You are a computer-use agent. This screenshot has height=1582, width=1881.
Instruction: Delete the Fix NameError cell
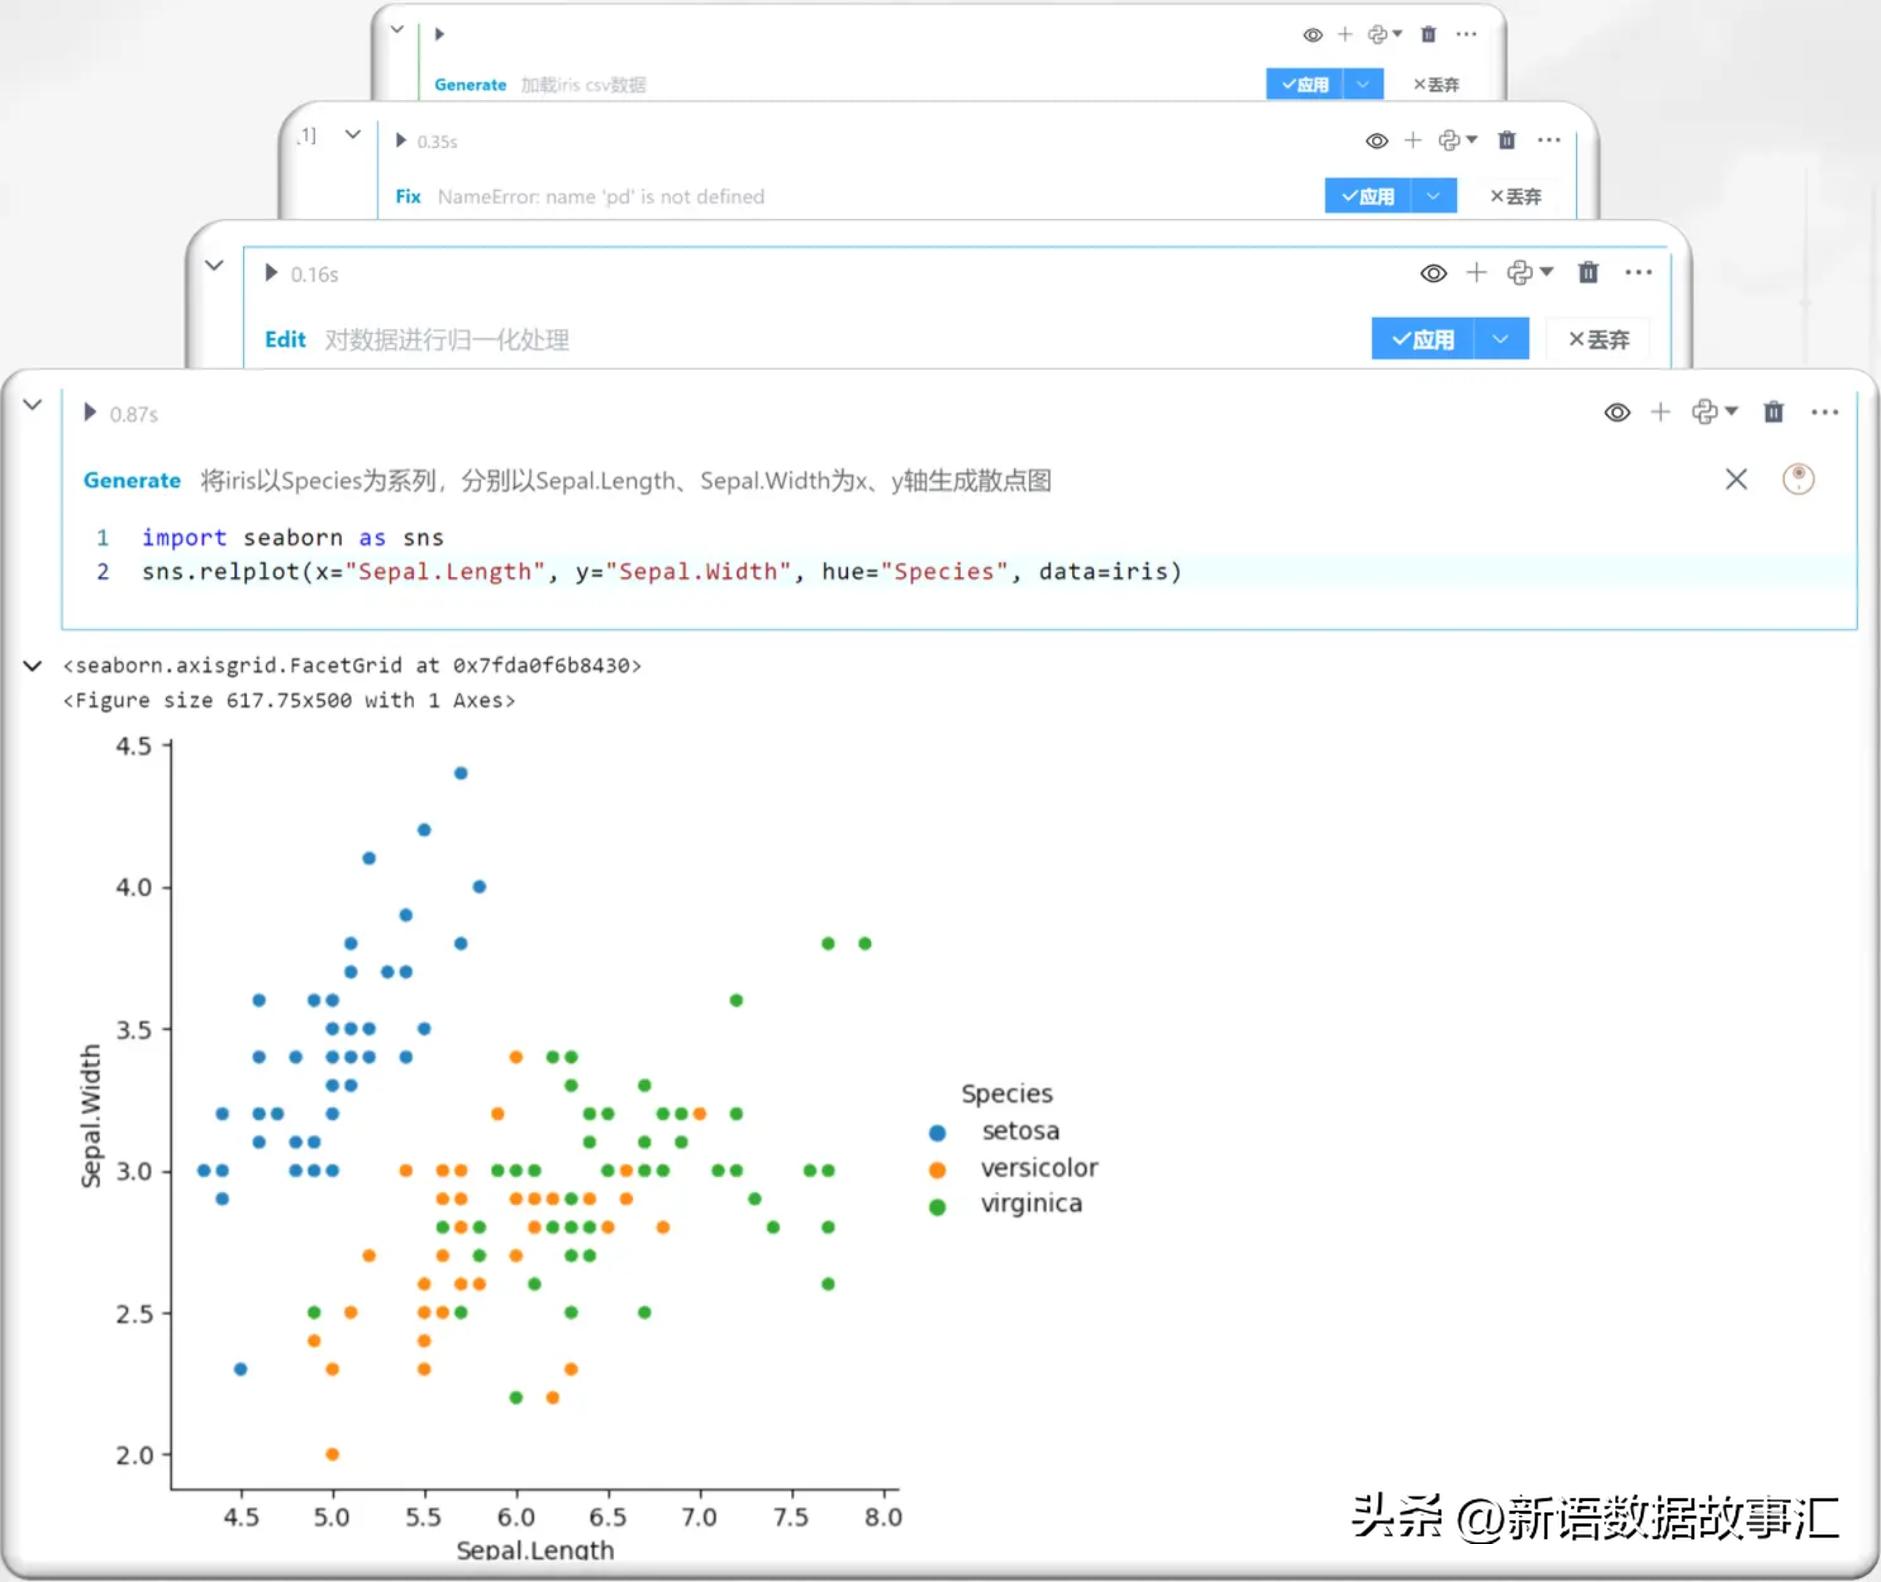(x=1506, y=141)
